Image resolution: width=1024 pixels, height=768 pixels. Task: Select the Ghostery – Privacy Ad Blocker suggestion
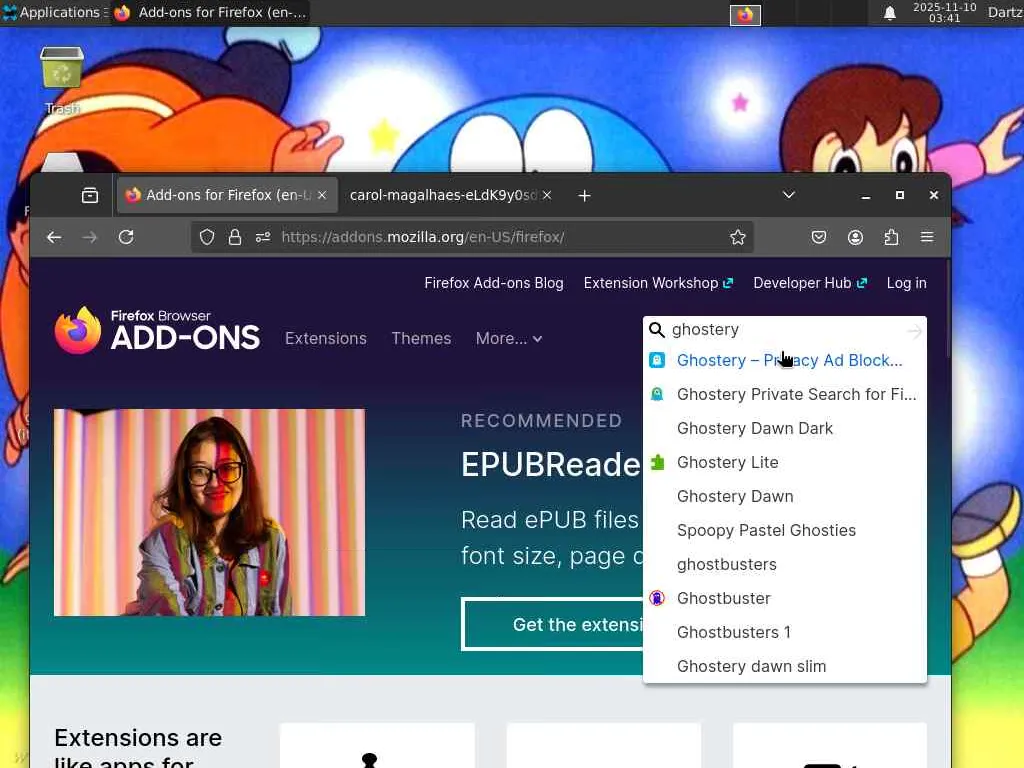(x=785, y=360)
